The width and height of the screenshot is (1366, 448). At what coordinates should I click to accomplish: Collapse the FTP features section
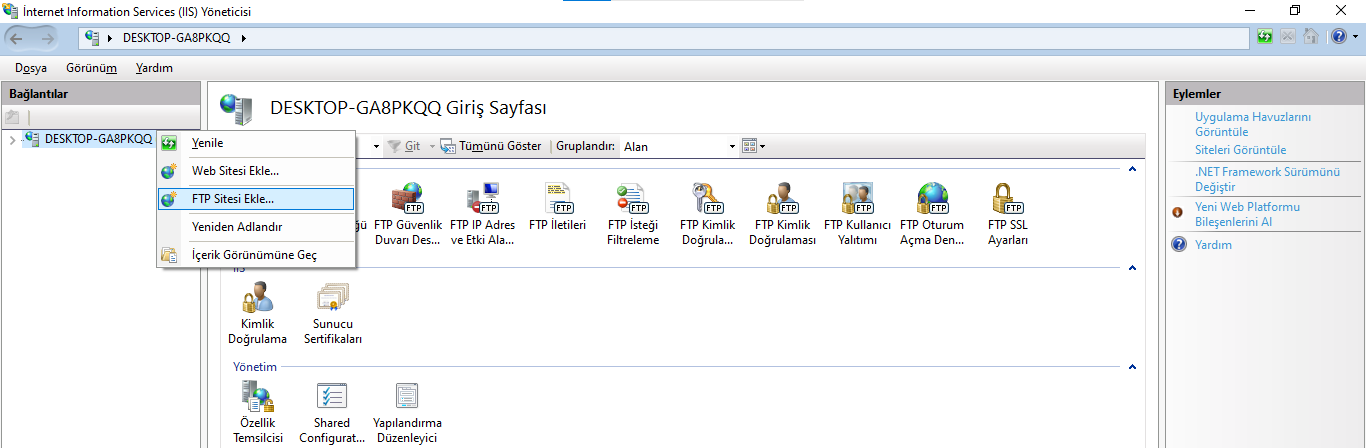coord(1133,169)
